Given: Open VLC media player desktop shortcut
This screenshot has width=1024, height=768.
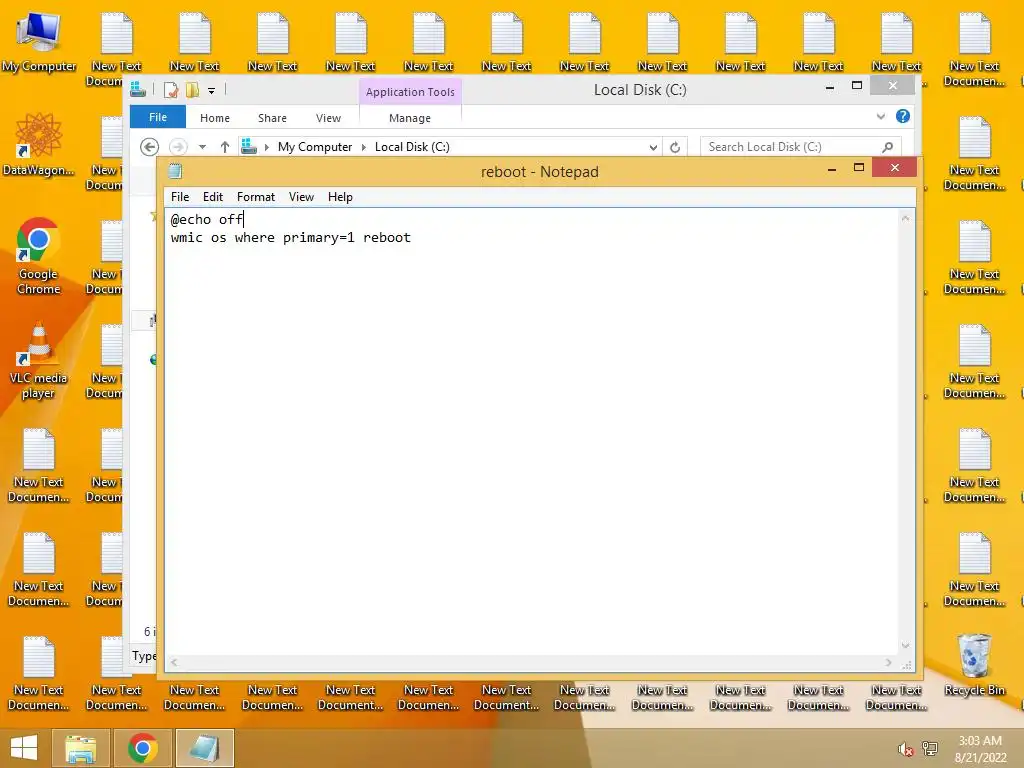Looking at the screenshot, I should click(39, 360).
